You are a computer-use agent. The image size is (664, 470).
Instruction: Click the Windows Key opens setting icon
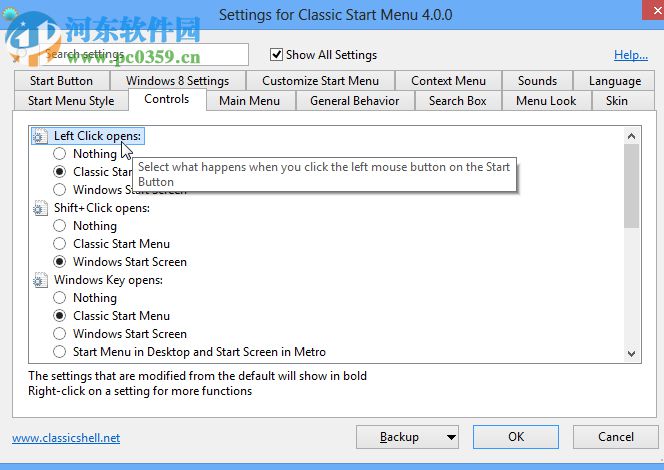point(40,280)
